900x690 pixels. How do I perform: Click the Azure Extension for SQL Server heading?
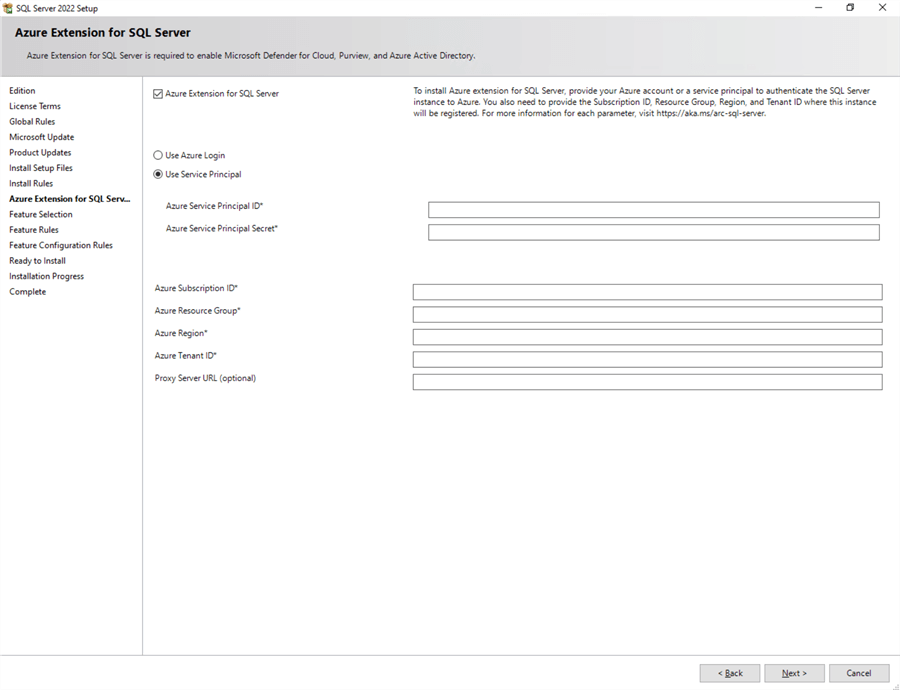coord(103,33)
